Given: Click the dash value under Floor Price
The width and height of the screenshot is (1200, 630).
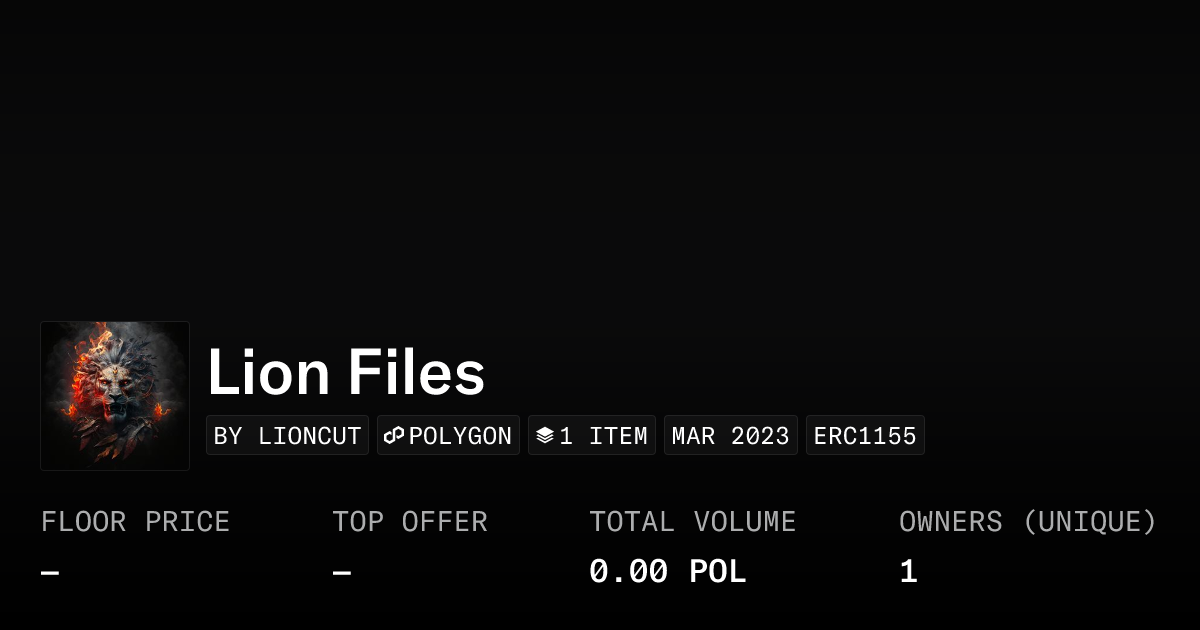Looking at the screenshot, I should coord(50,573).
